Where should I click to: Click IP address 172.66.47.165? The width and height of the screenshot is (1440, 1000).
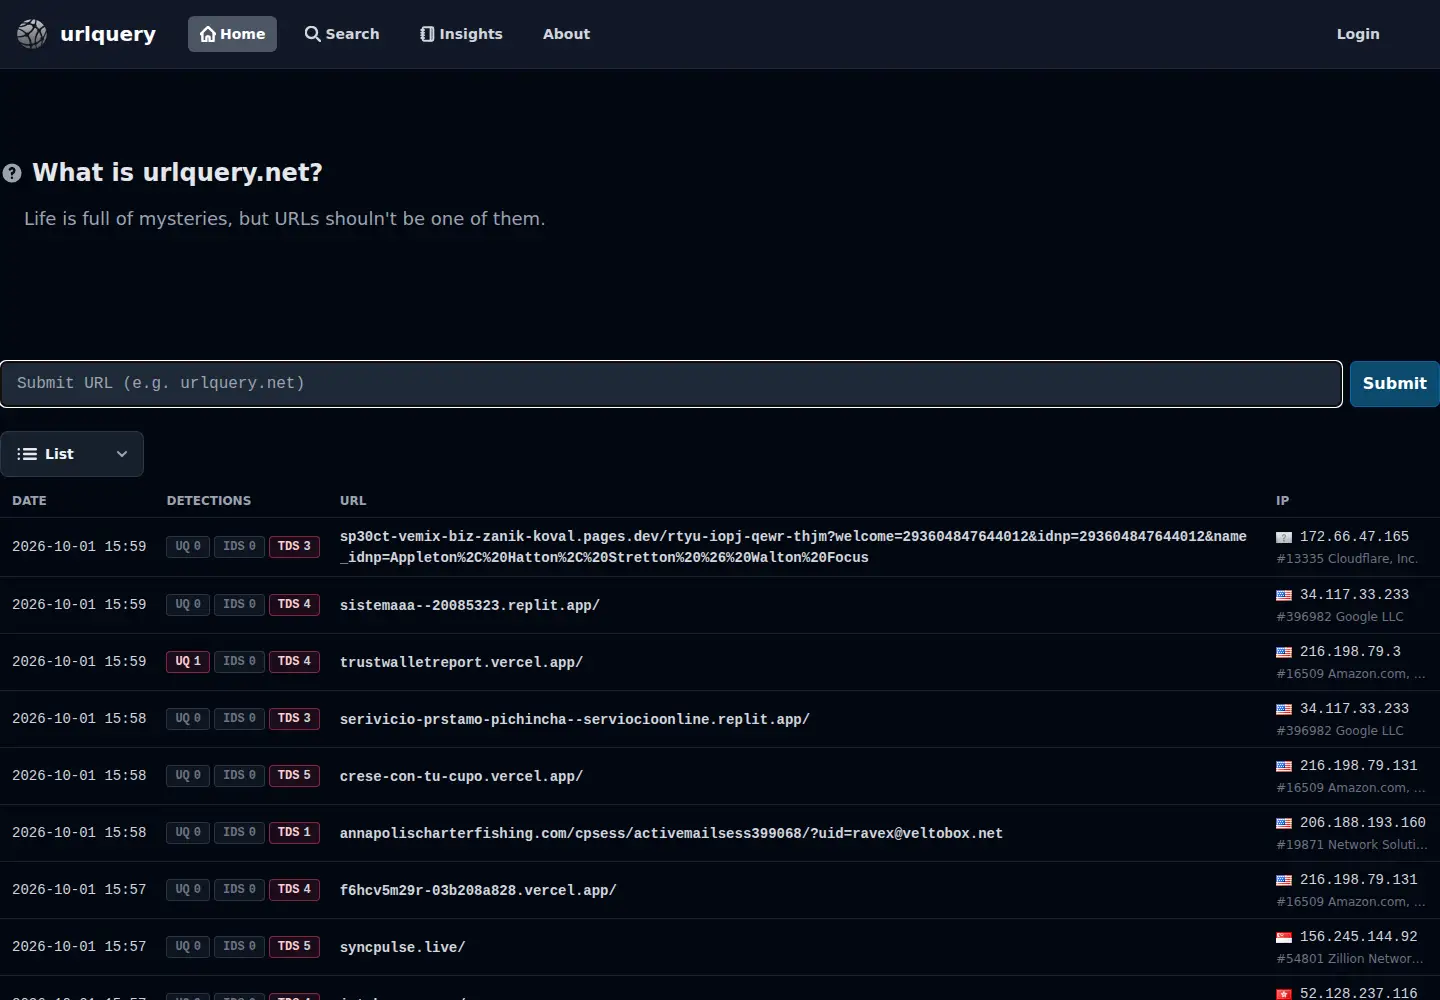coord(1354,537)
